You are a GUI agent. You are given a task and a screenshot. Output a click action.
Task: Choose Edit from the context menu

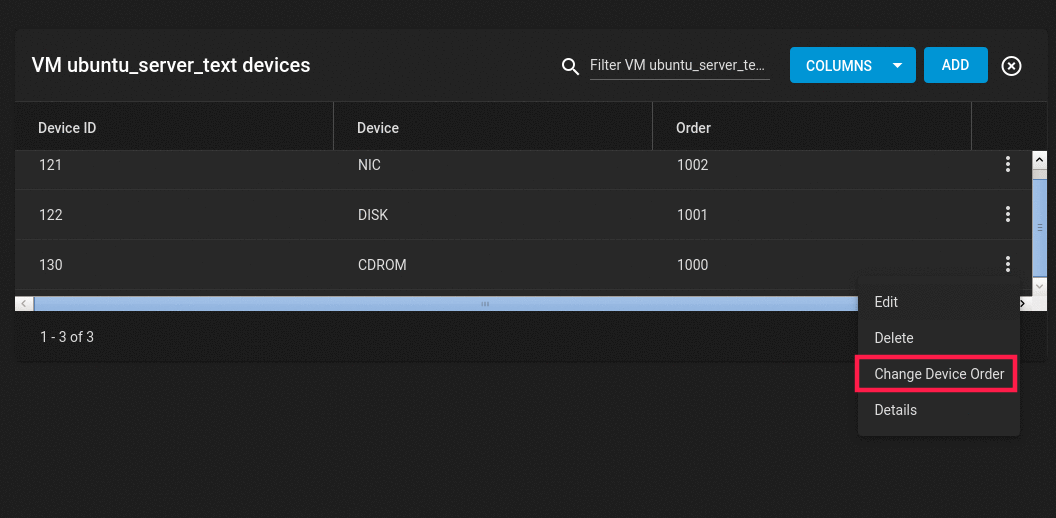(886, 302)
